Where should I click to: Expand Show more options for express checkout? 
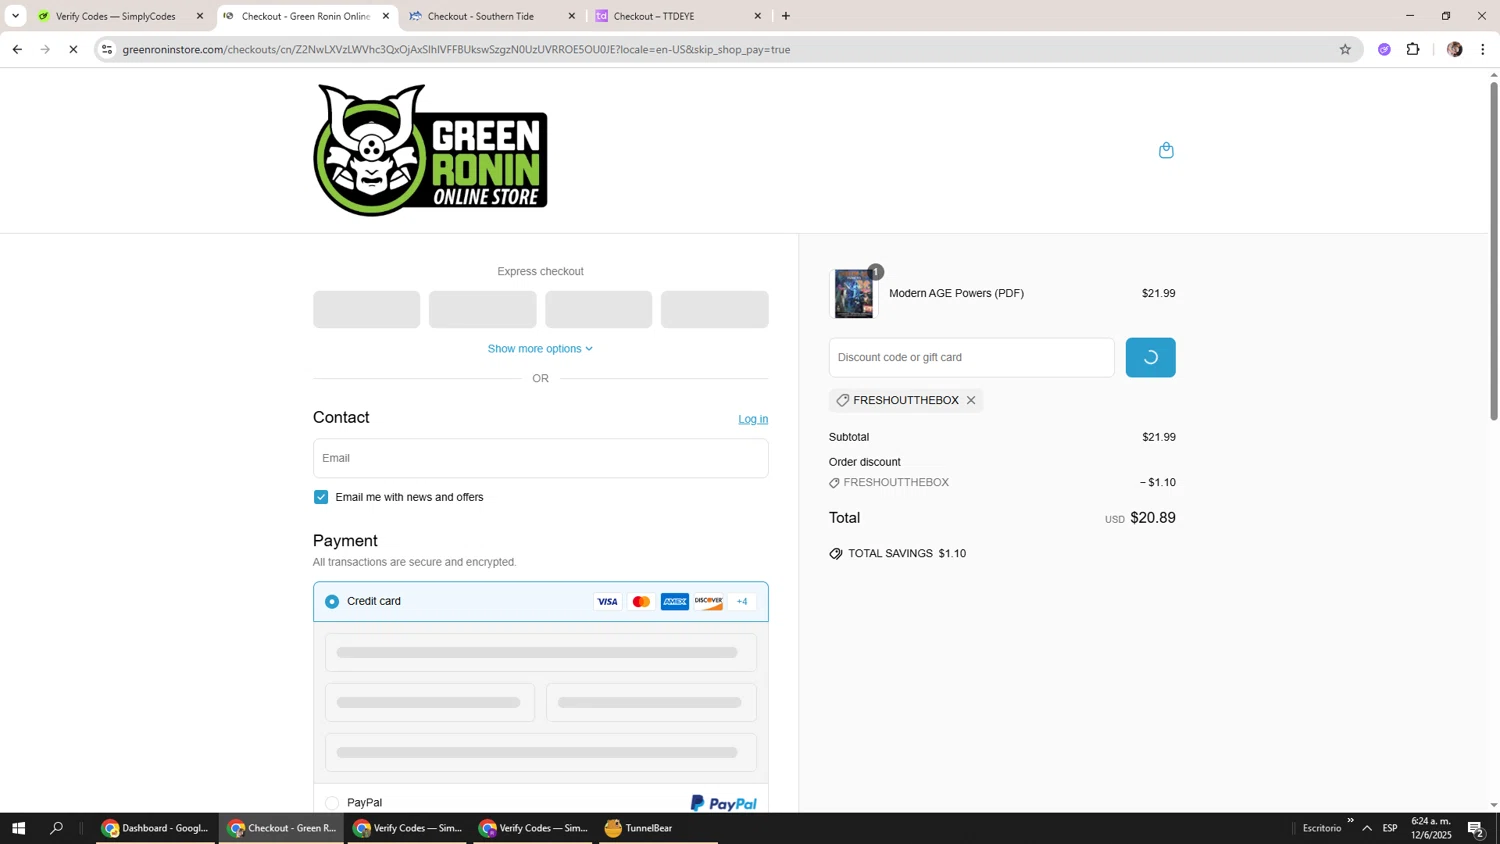click(x=540, y=349)
